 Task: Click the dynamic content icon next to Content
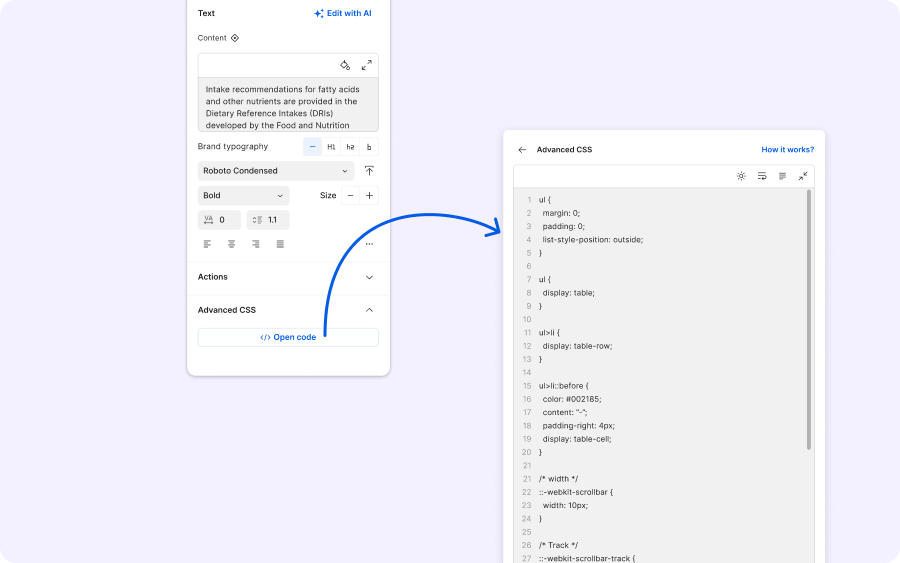pos(235,38)
